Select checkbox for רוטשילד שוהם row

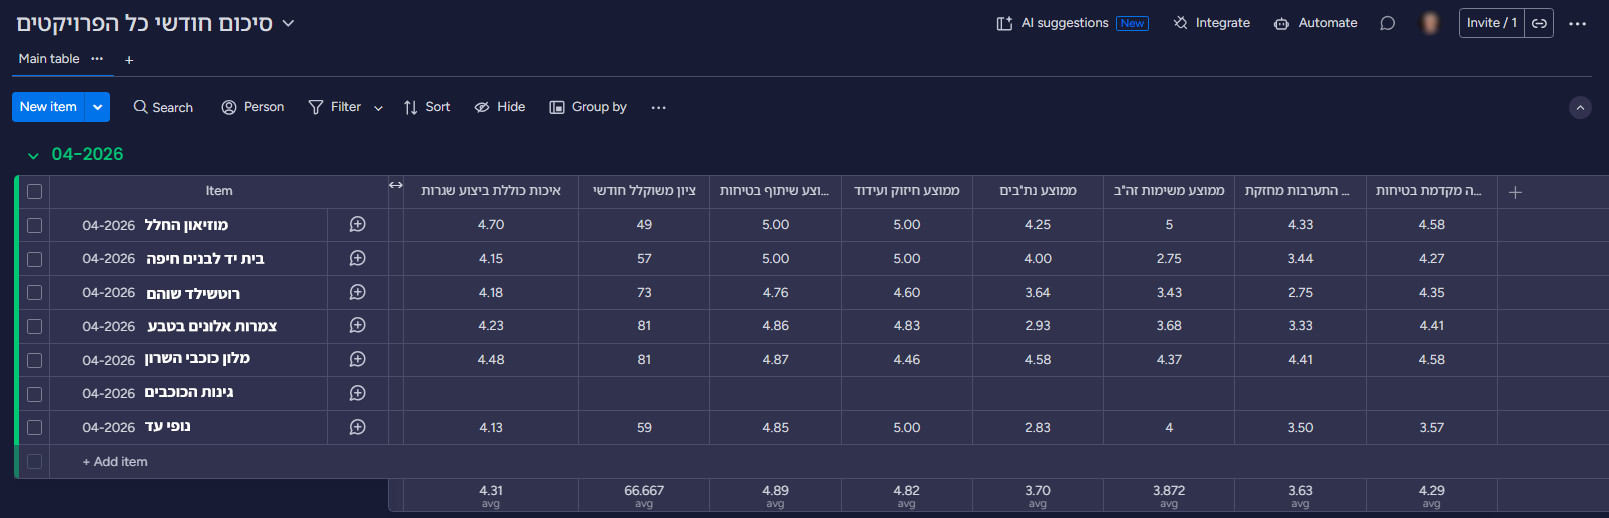(x=34, y=293)
